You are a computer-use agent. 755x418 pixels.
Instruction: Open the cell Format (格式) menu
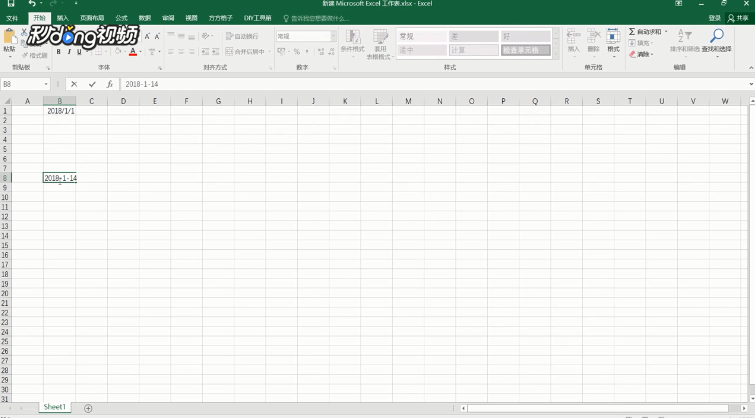click(x=613, y=41)
